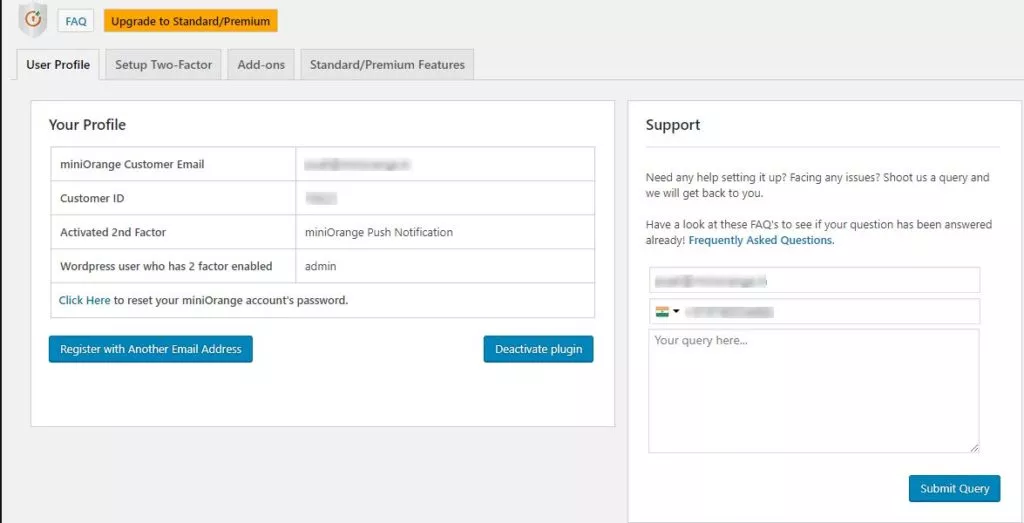Click the support phone number field
The width and height of the screenshot is (1024, 523).
click(x=814, y=311)
